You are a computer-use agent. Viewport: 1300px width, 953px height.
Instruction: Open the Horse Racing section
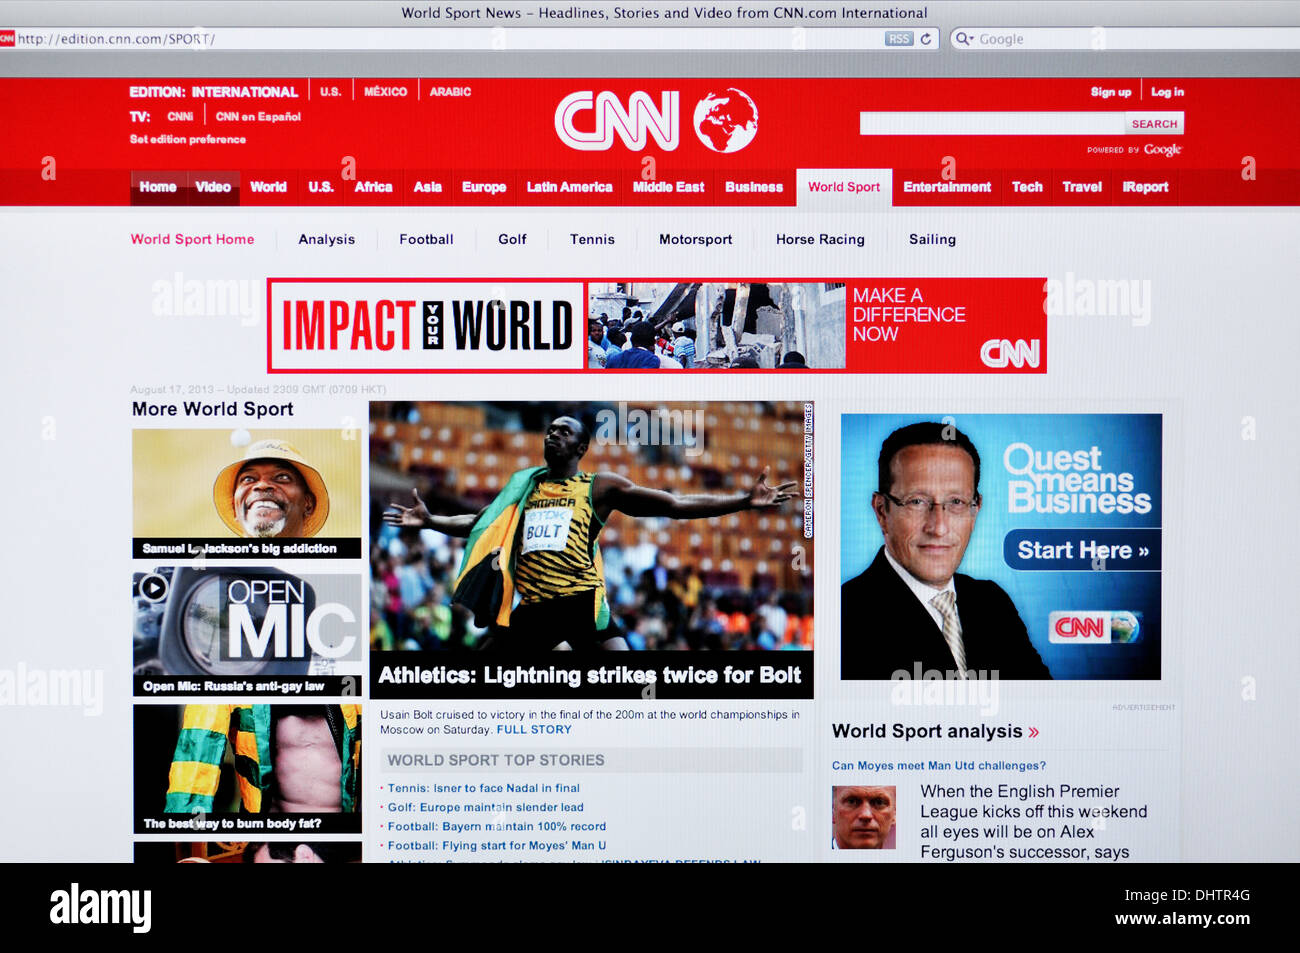pyautogui.click(x=820, y=240)
